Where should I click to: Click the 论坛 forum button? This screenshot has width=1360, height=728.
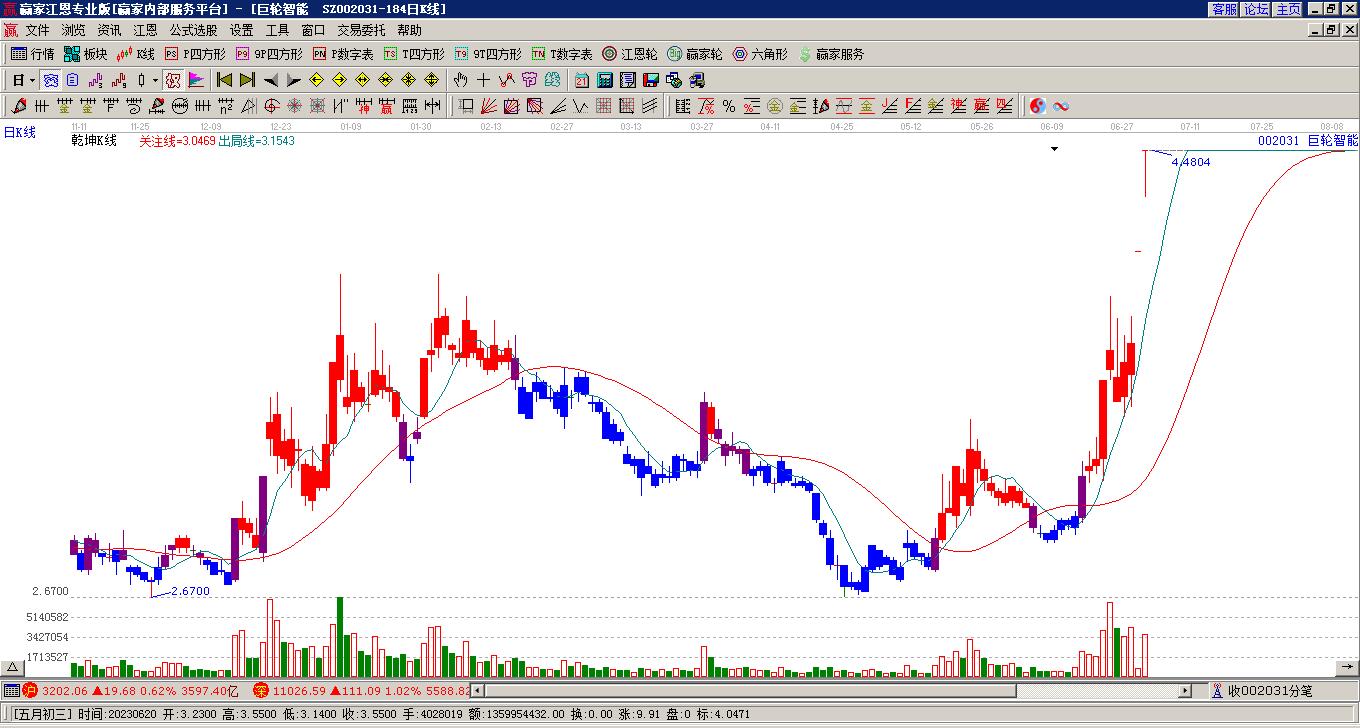pos(1256,8)
